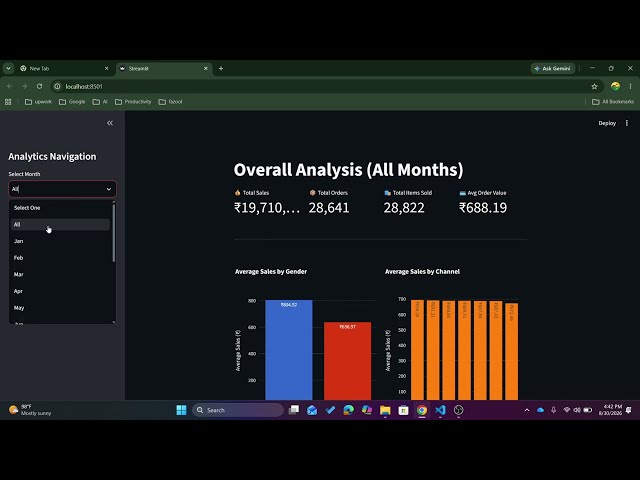Click the Total Items Sold value 28,822
This screenshot has width=640, height=480.
click(404, 208)
